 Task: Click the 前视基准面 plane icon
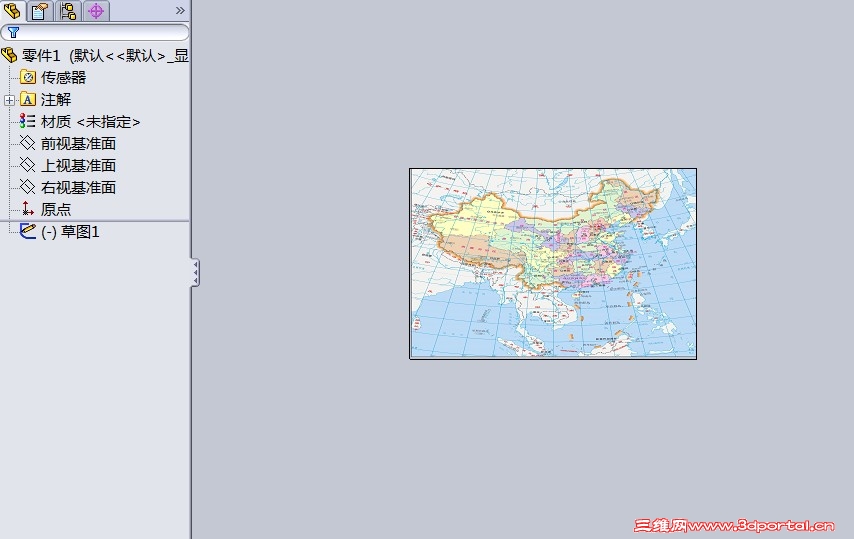(x=27, y=143)
